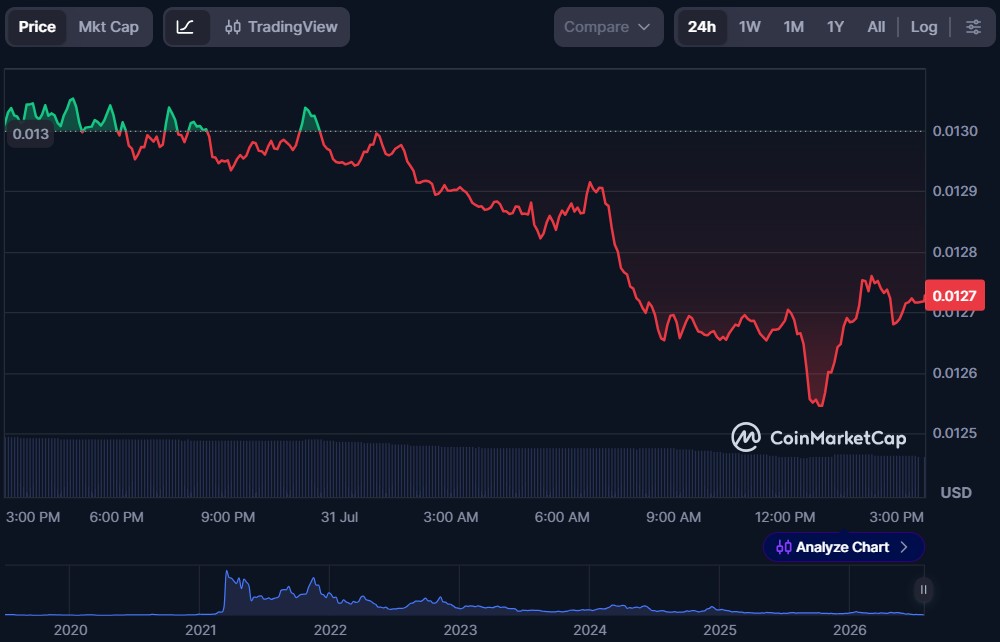The height and width of the screenshot is (642, 1000).
Task: Click 2023 on the range navigator
Action: pyautogui.click(x=460, y=630)
